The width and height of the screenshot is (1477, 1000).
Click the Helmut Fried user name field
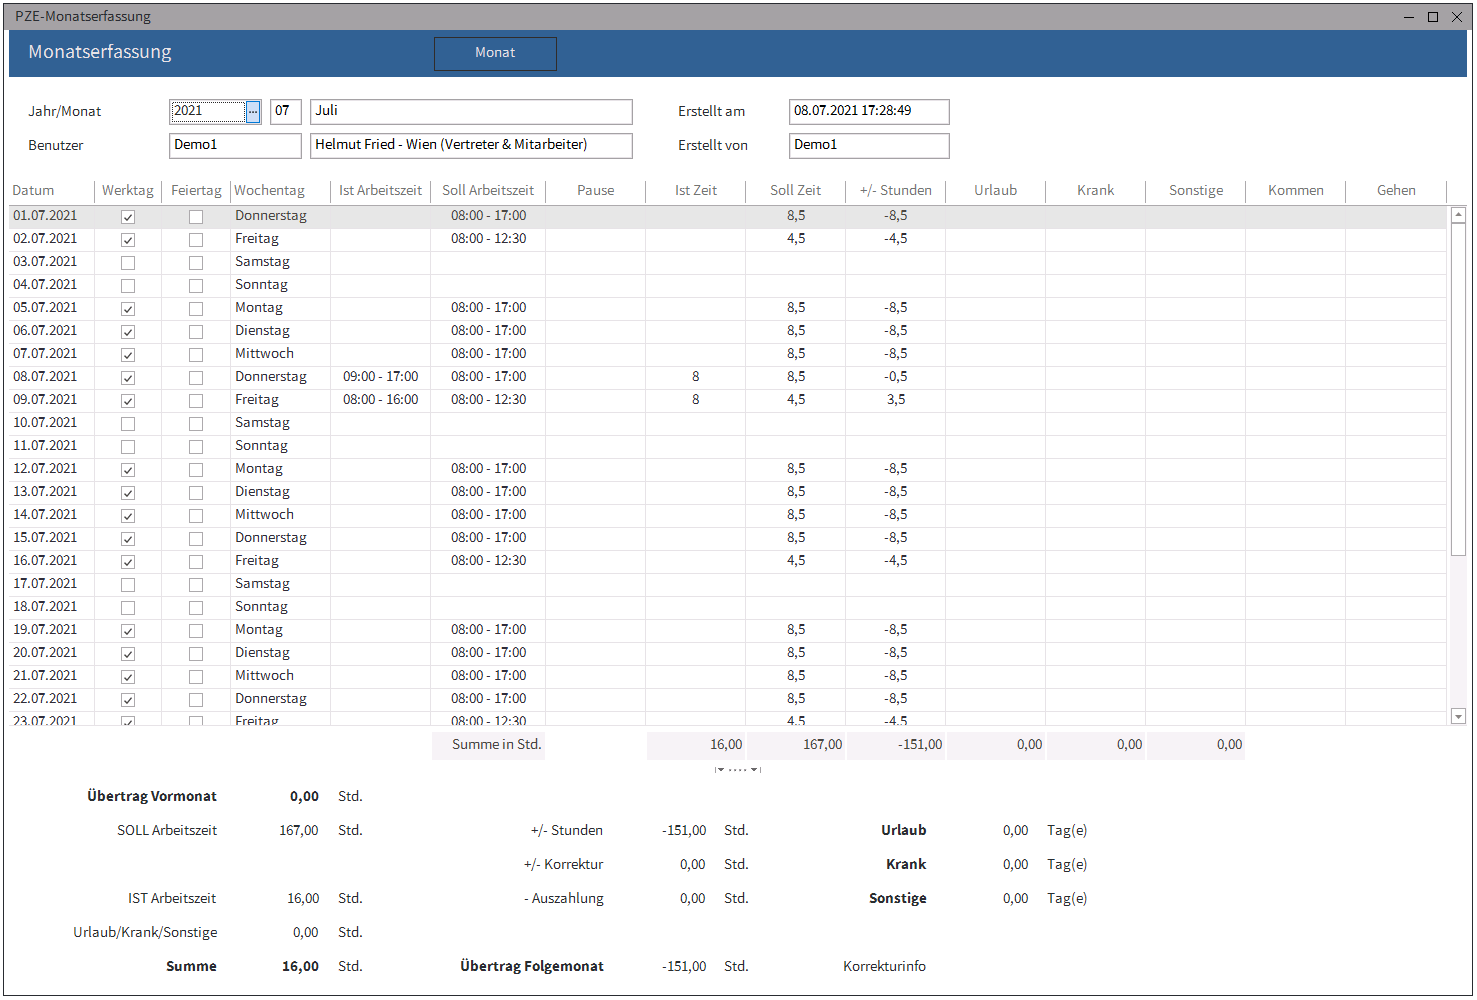[471, 145]
